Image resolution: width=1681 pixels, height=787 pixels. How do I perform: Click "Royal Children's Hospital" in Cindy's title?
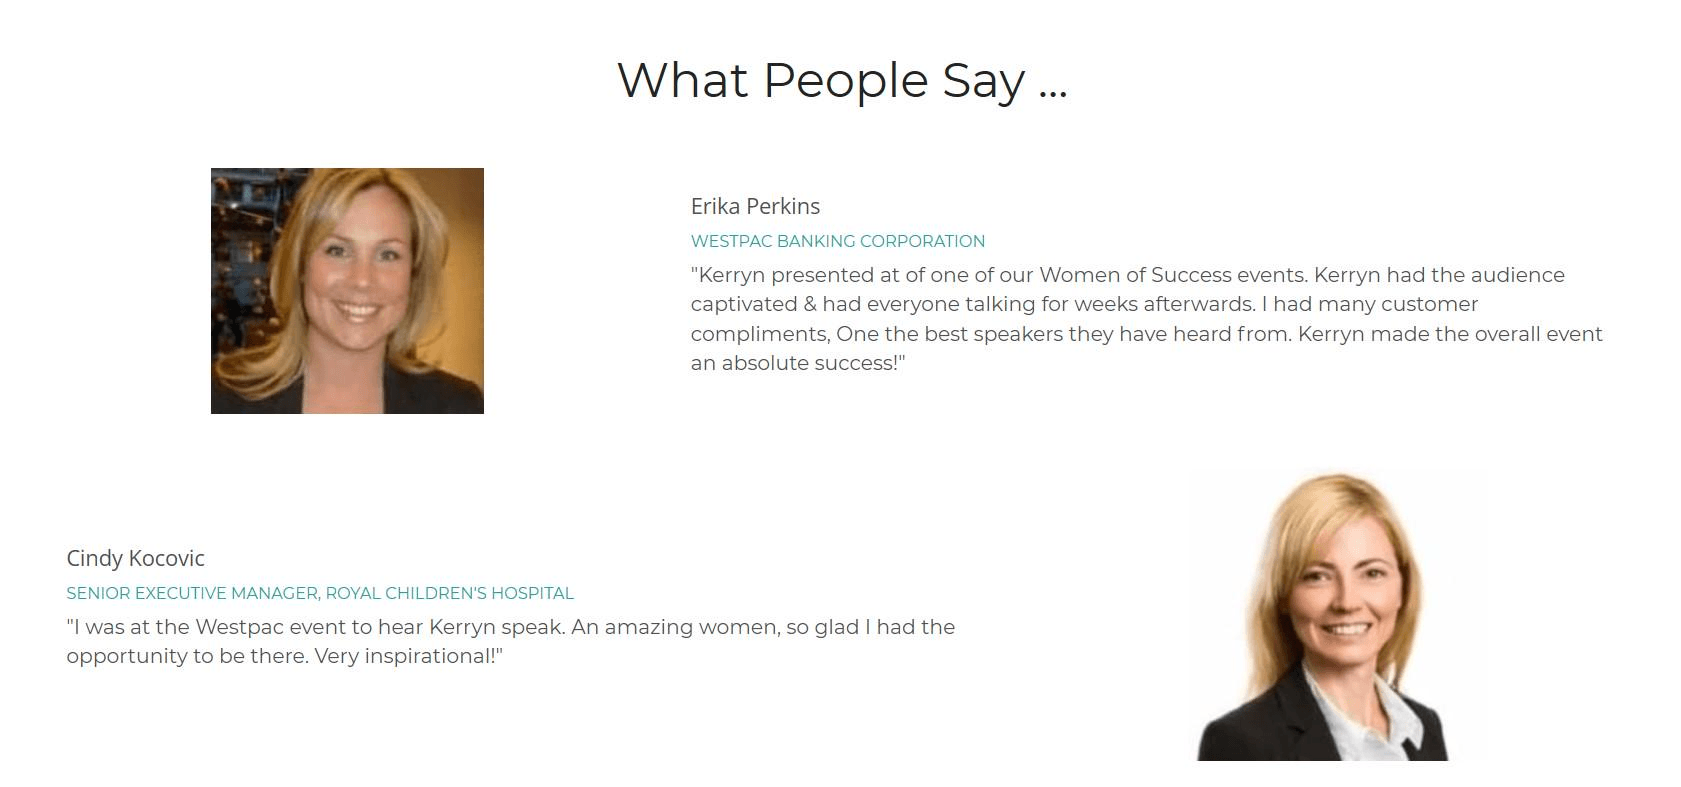(450, 593)
